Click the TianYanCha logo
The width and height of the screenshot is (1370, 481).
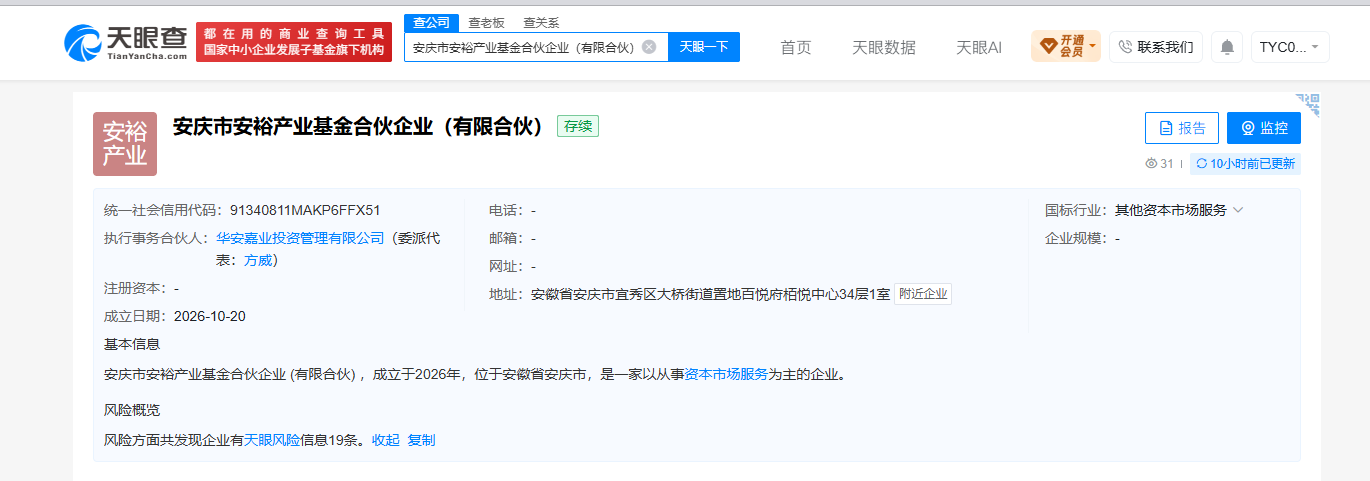125,42
